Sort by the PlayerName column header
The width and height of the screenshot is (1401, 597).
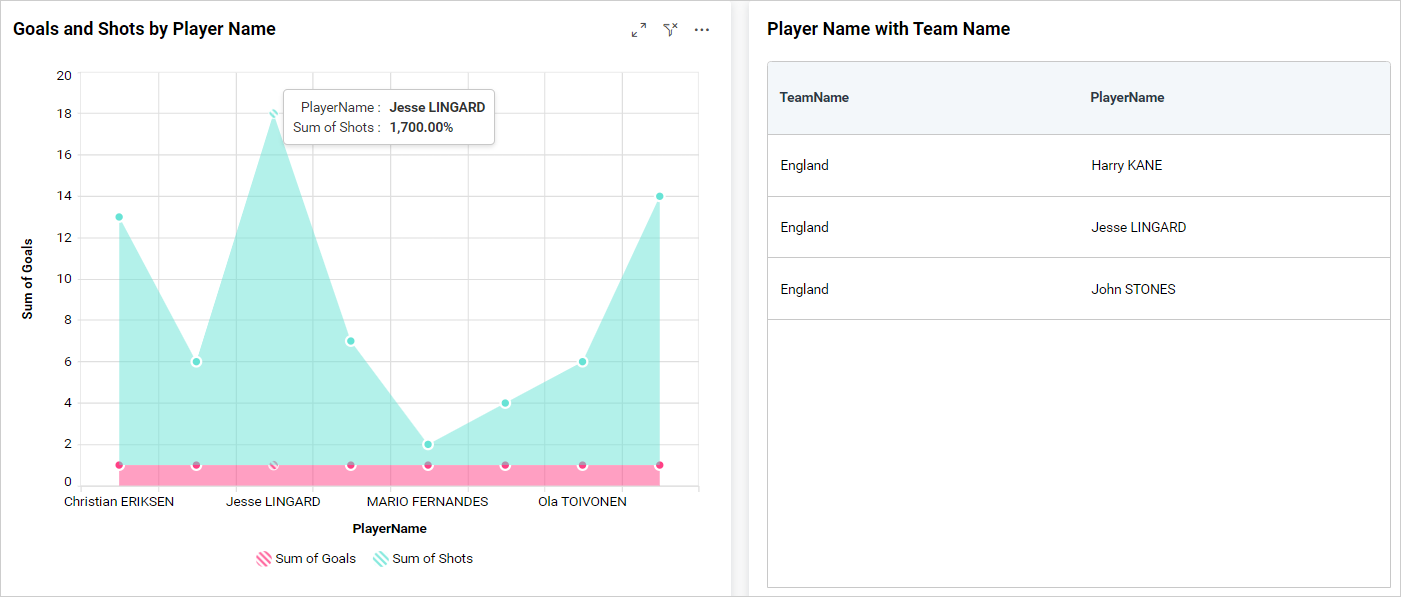coord(1127,98)
